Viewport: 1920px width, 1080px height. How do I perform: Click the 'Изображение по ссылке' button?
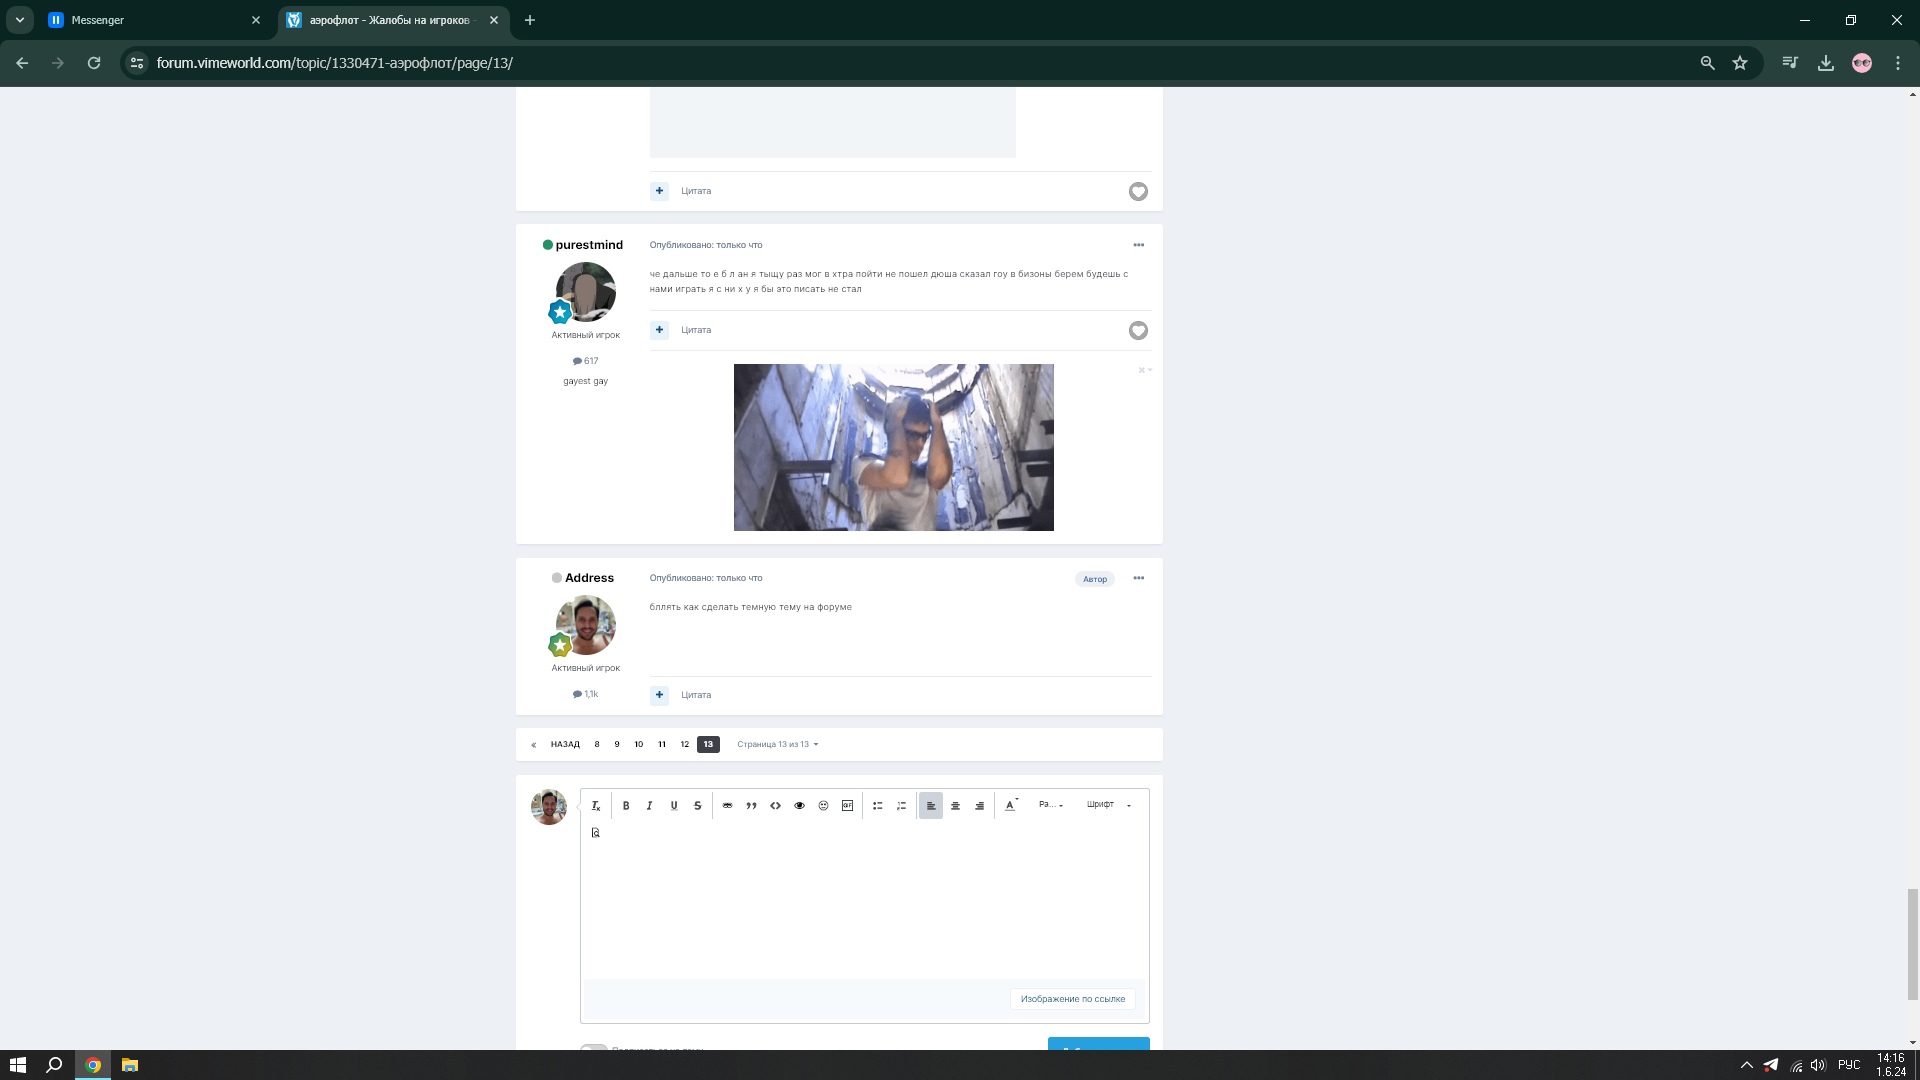[x=1072, y=999]
